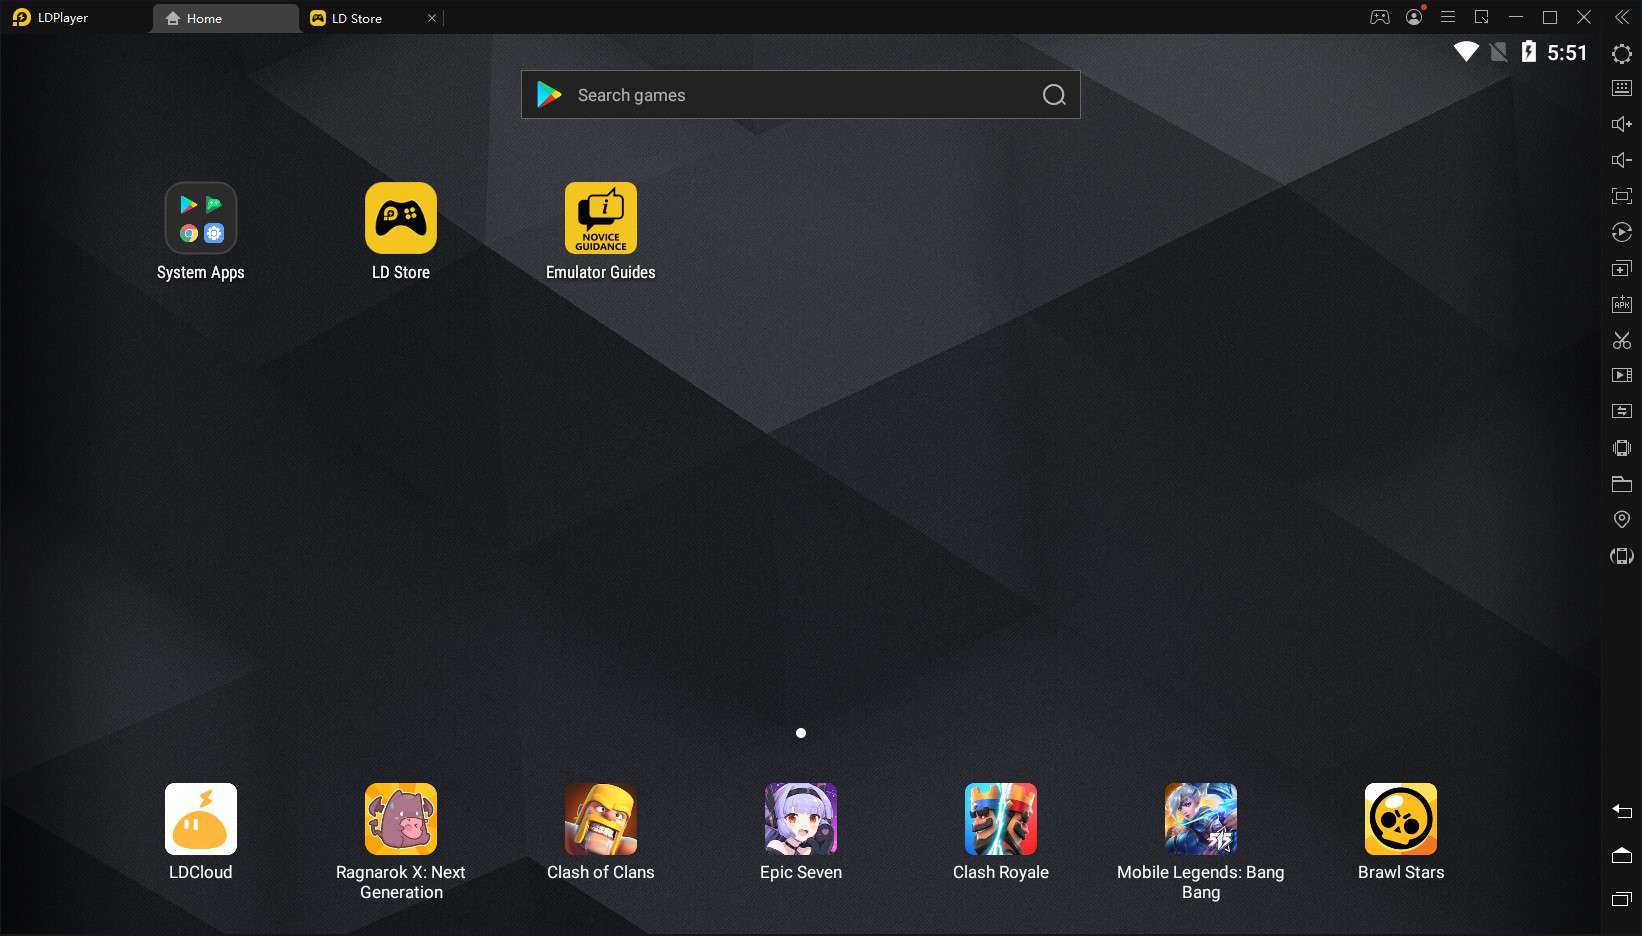
Task: Click the home screen page indicator dot
Action: 801,733
